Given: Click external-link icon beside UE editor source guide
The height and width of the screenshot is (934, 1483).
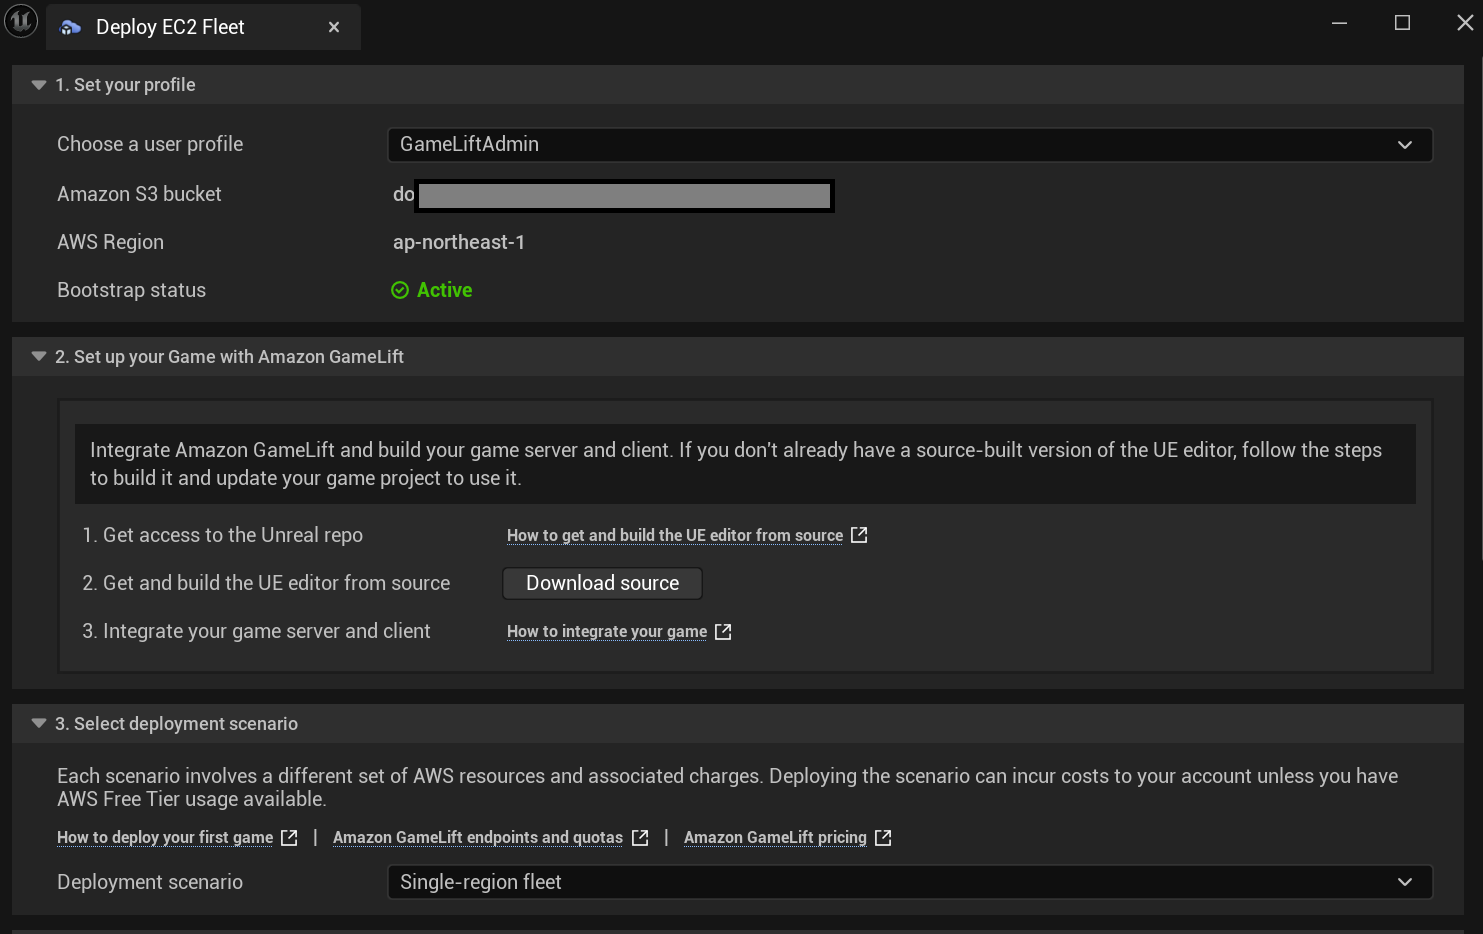Looking at the screenshot, I should tap(858, 535).
